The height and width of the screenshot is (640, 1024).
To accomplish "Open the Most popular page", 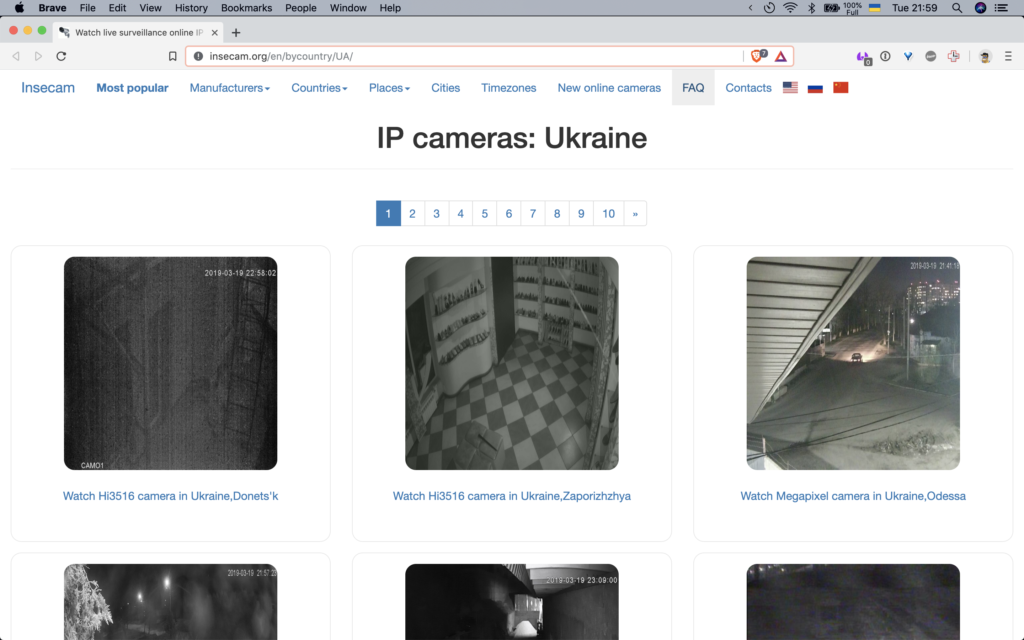I will point(133,88).
